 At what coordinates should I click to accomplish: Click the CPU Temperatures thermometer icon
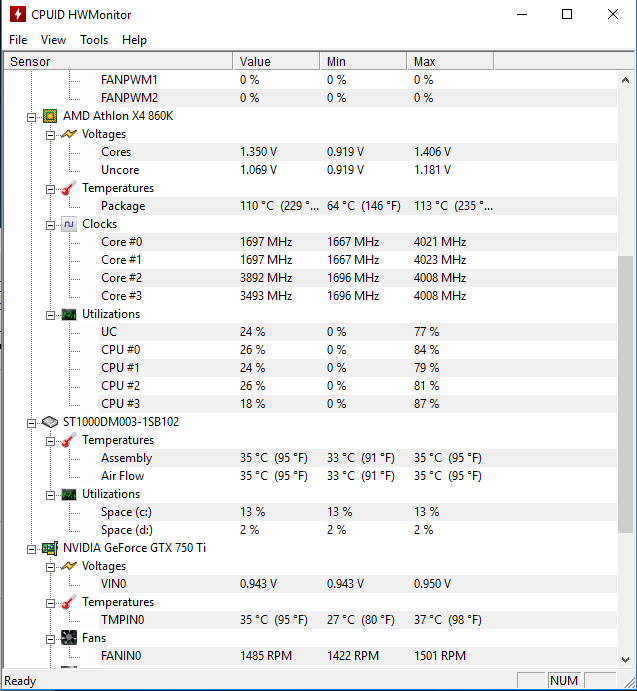pos(68,188)
